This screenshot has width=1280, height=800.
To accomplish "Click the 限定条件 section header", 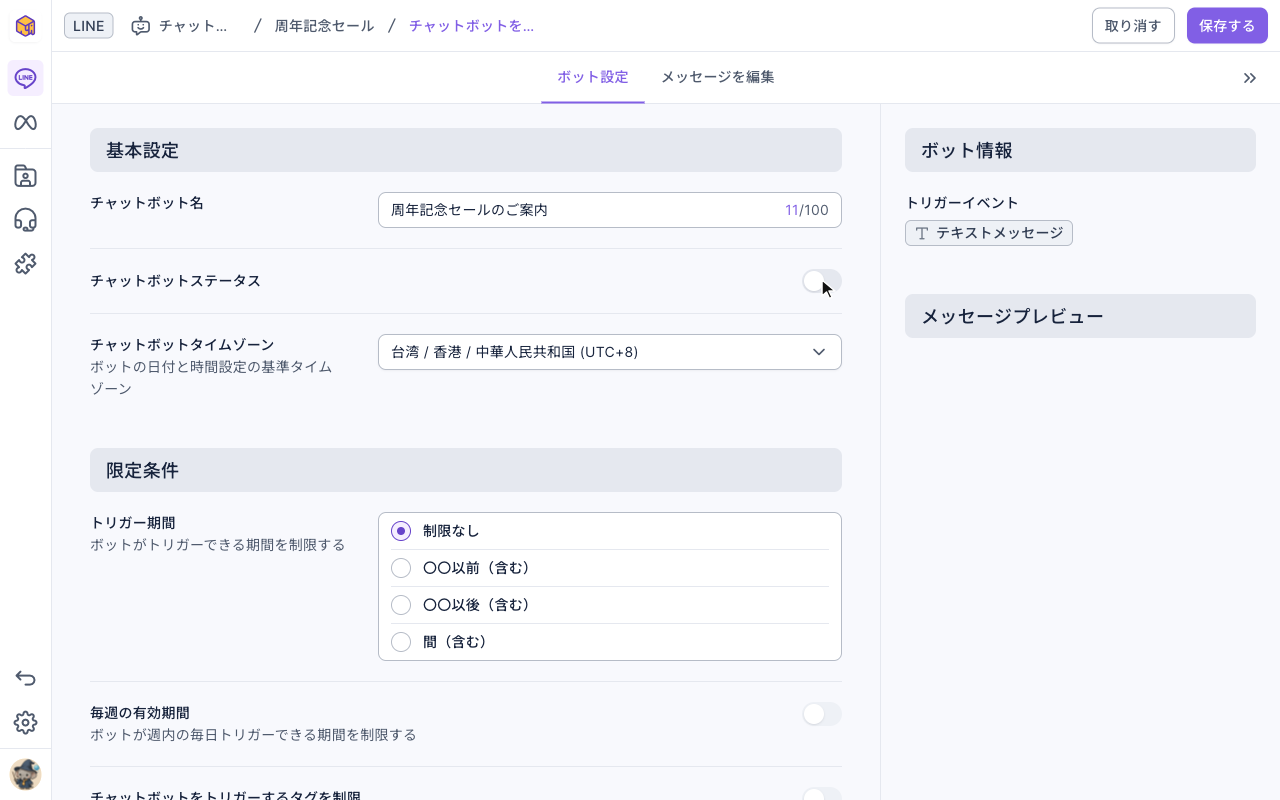I will (466, 470).
